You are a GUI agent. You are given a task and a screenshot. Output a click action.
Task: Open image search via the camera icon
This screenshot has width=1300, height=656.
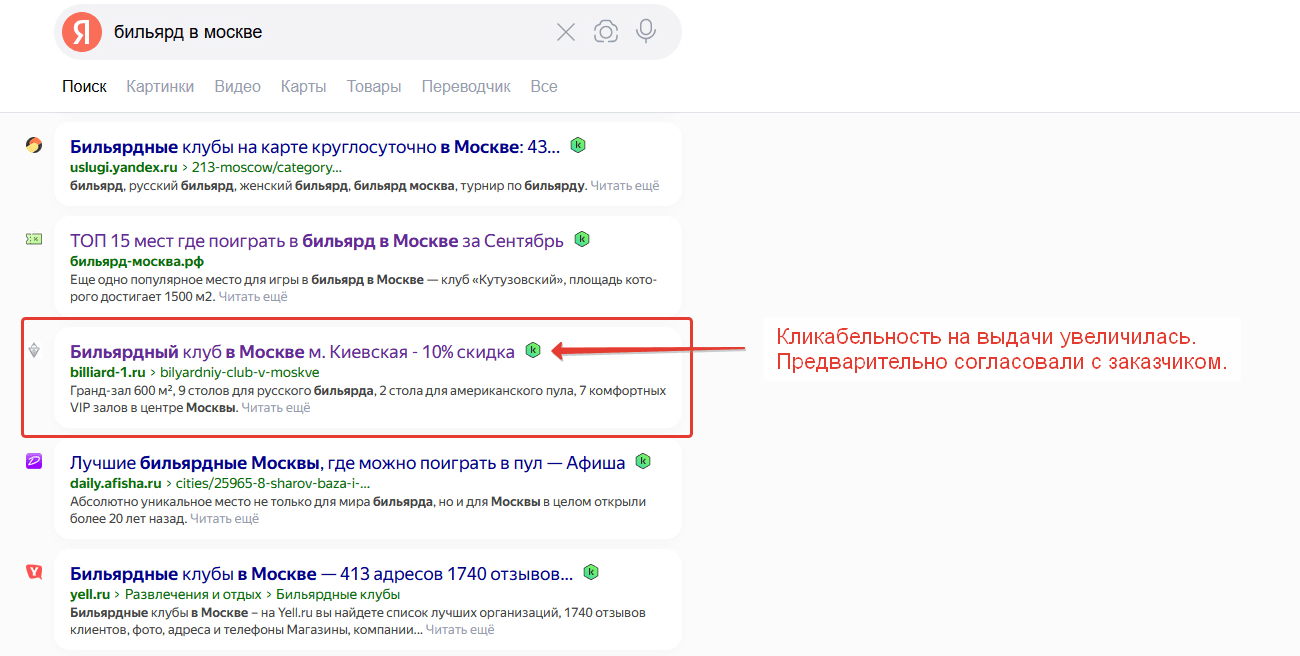(606, 32)
